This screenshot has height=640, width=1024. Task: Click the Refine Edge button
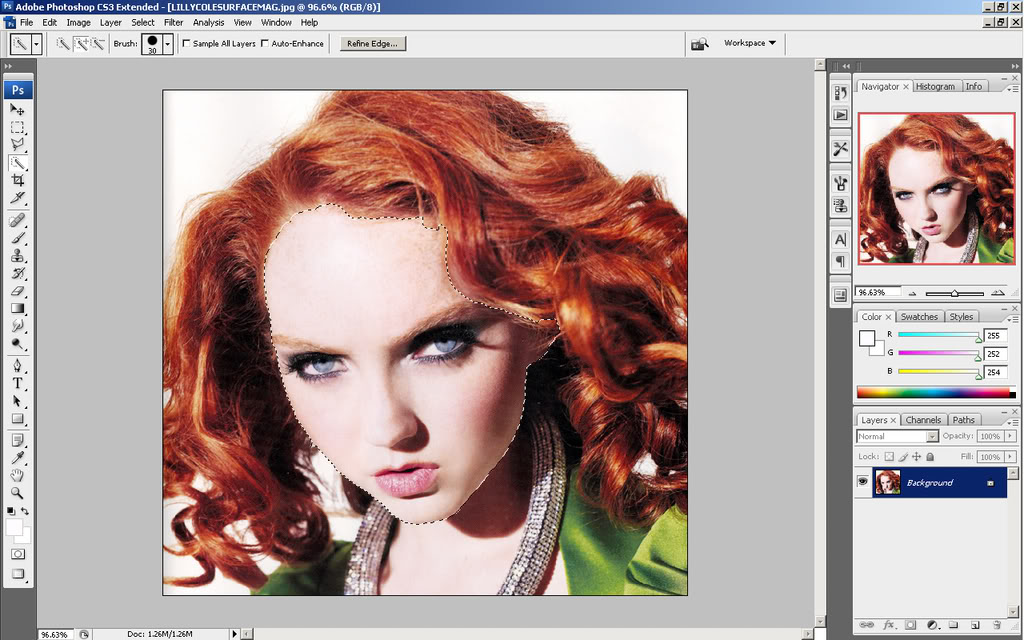[x=372, y=44]
